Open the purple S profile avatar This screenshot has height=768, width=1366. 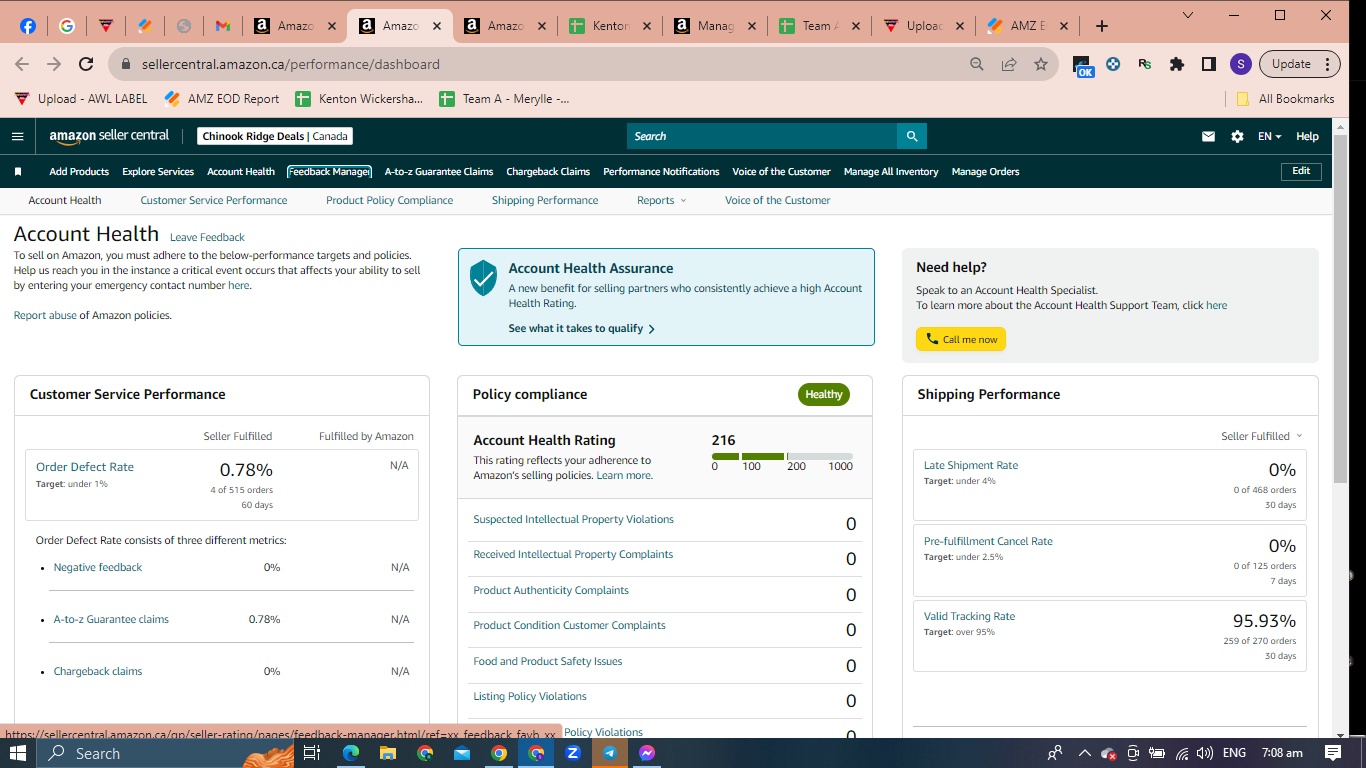tap(1241, 64)
